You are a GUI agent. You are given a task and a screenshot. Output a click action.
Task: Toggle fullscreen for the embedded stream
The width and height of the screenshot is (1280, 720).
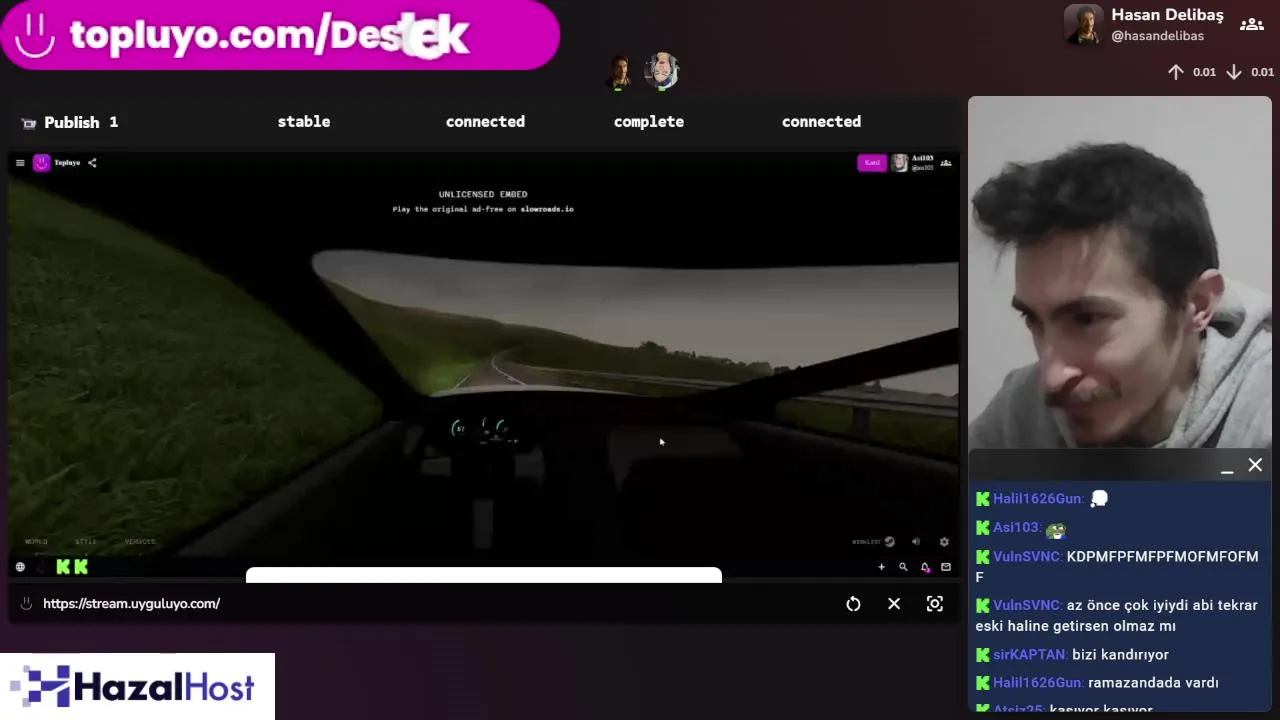935,604
